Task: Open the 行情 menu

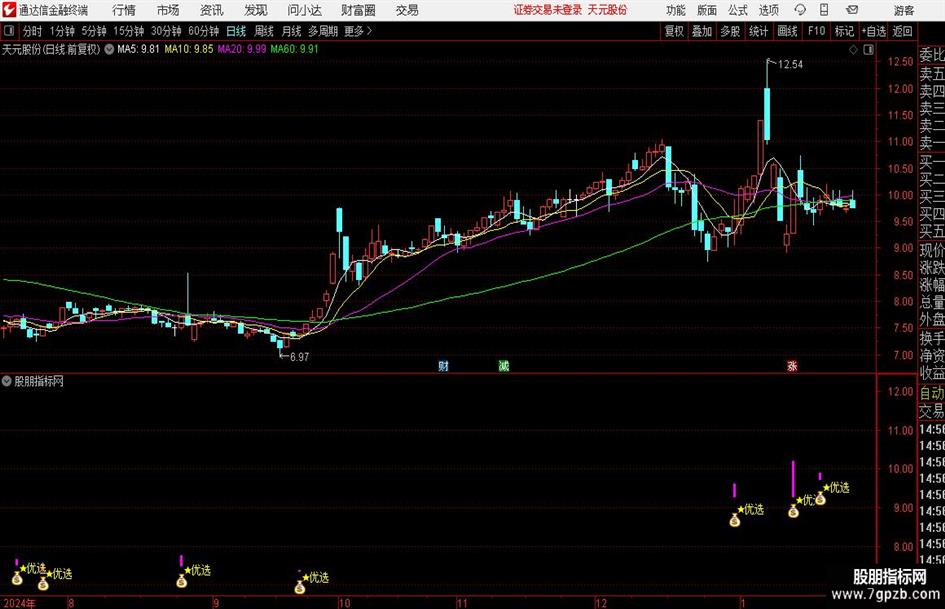Action: pos(124,10)
